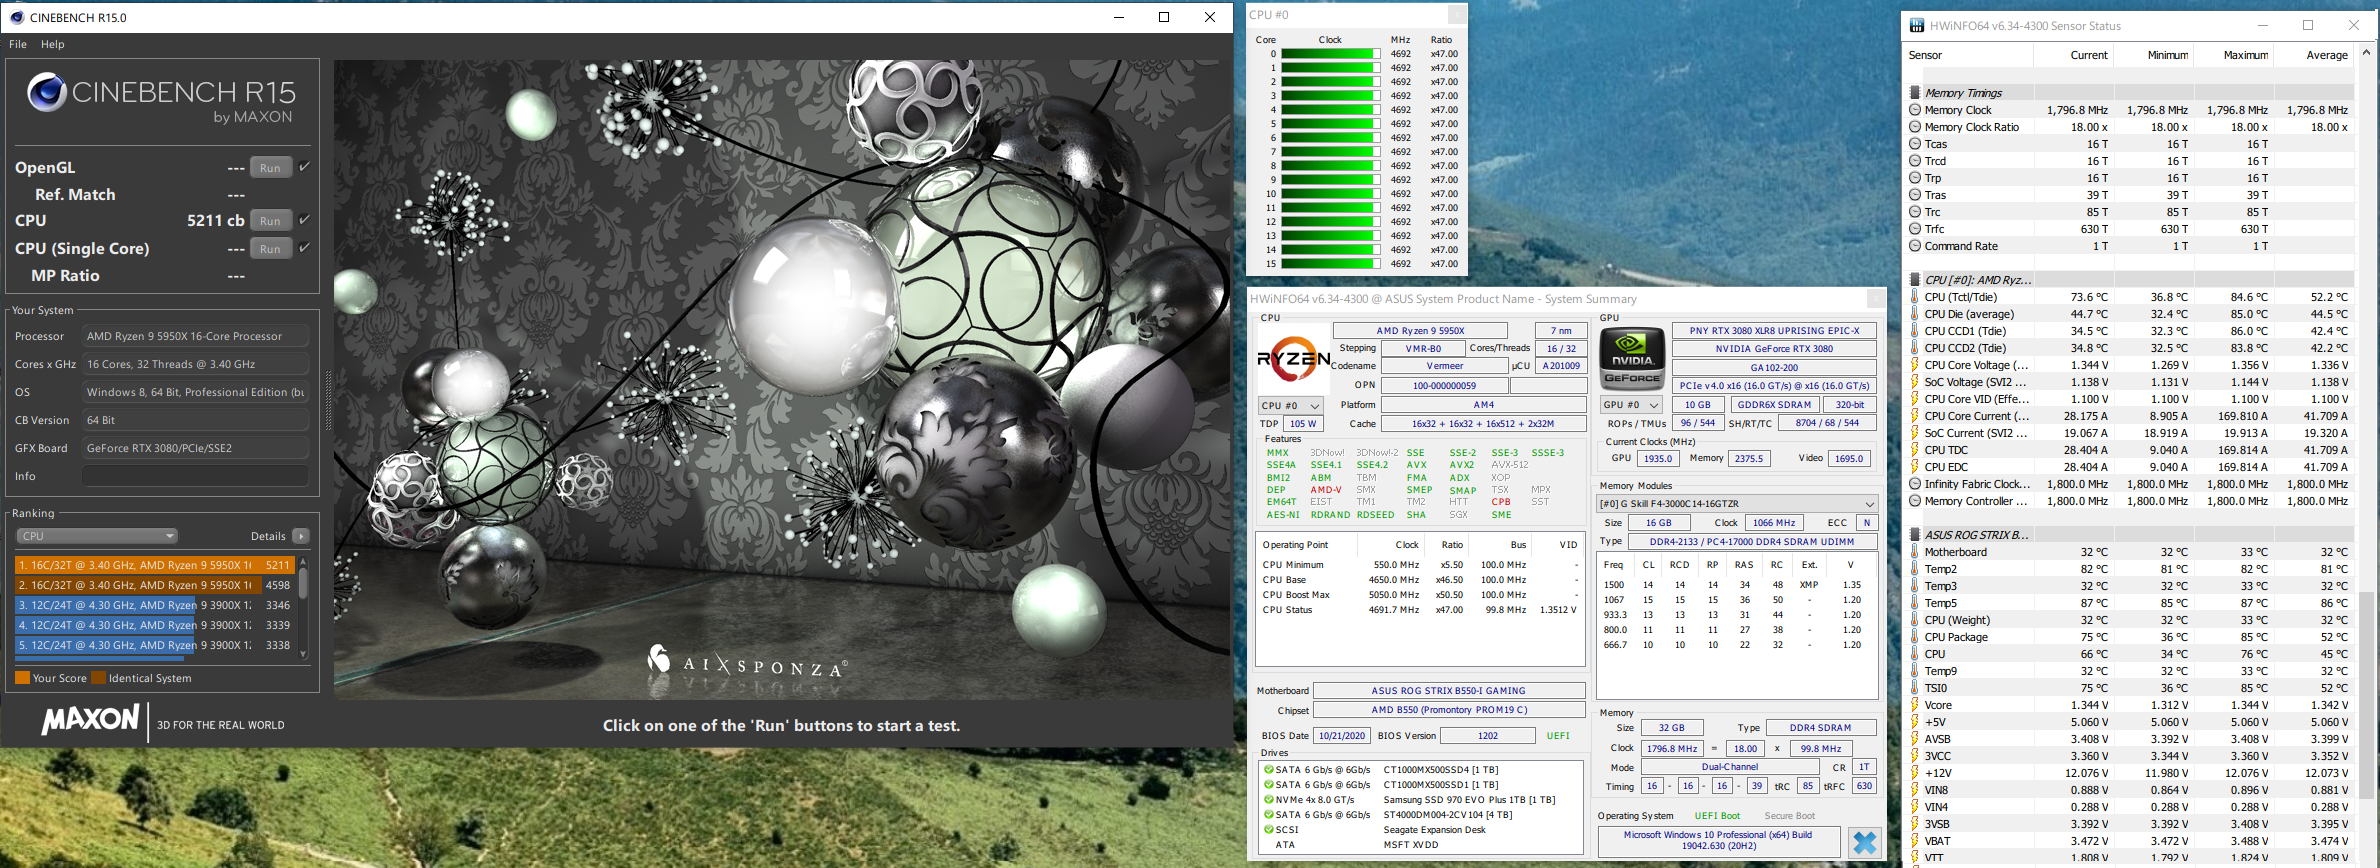Run the CPU (Single Core) benchmark
Screen dimensions: 2380x868
coord(270,249)
